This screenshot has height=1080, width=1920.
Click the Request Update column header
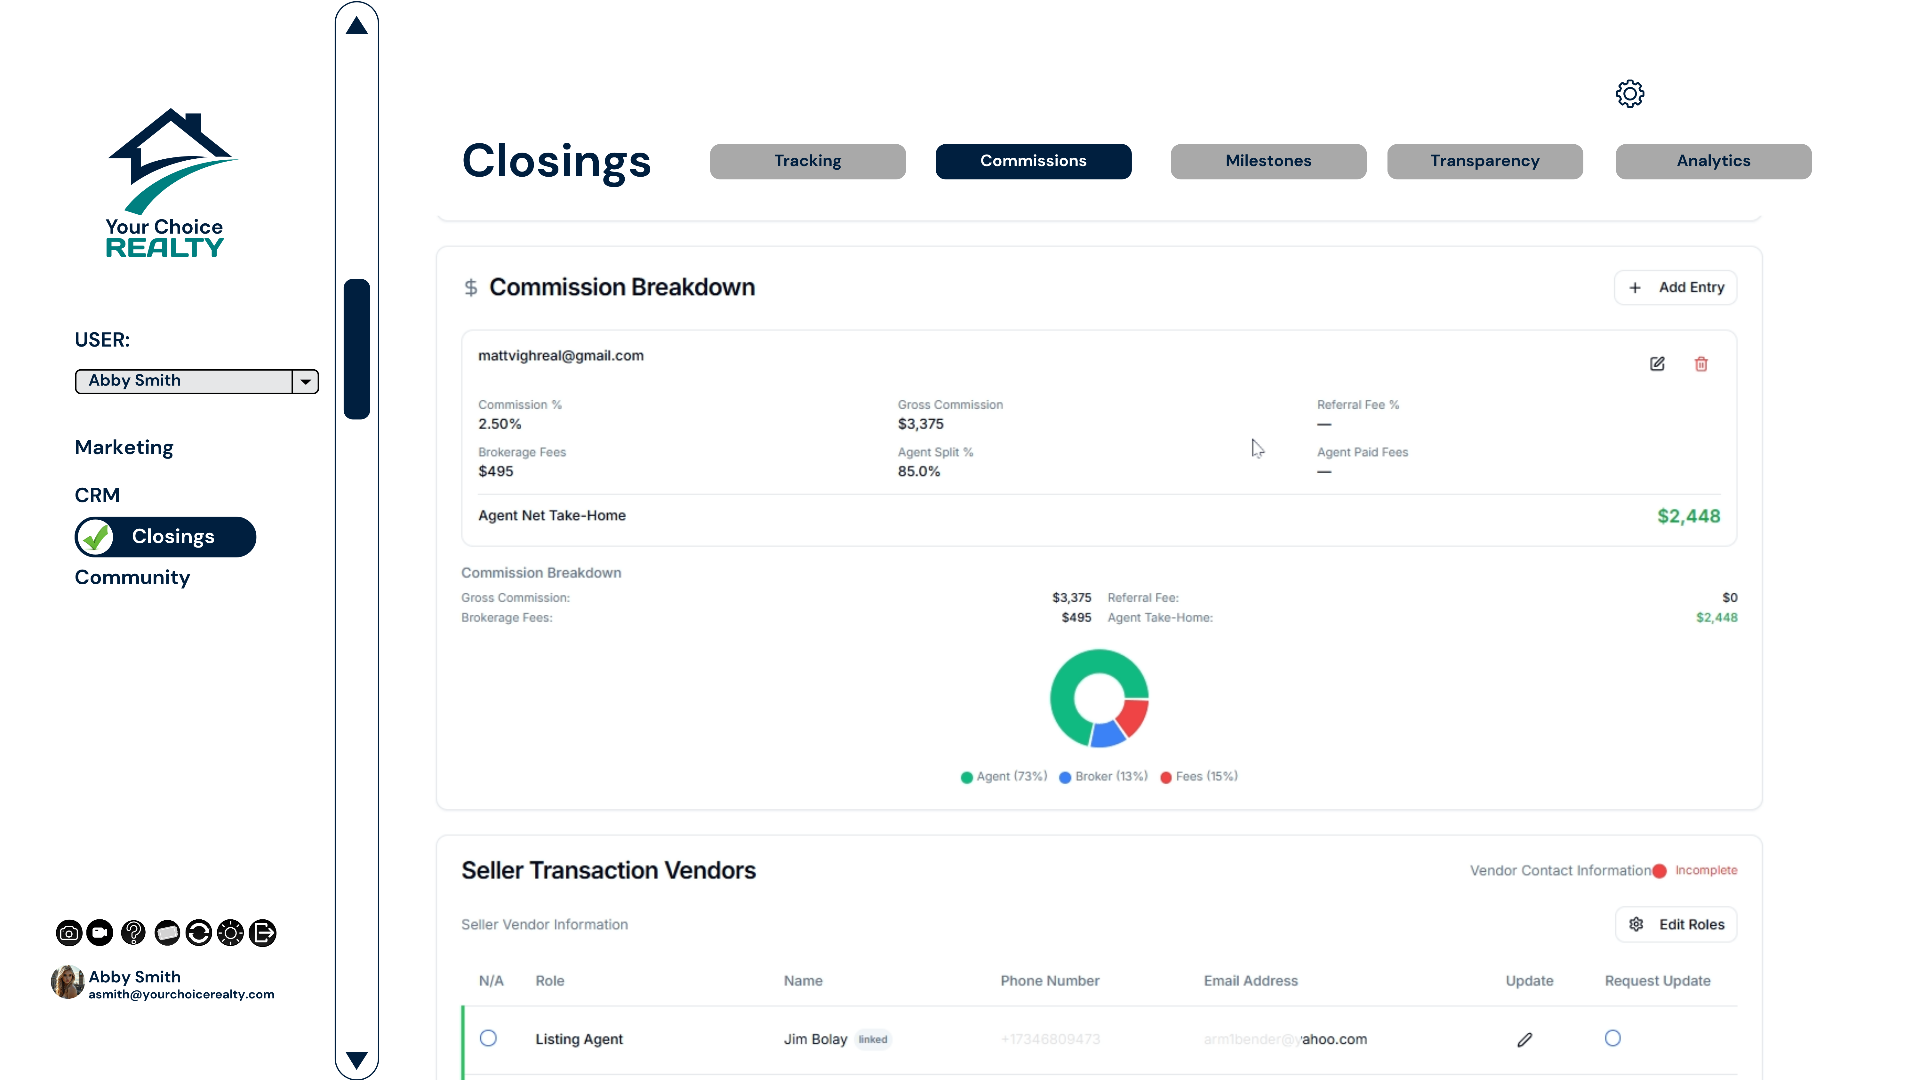(1658, 981)
